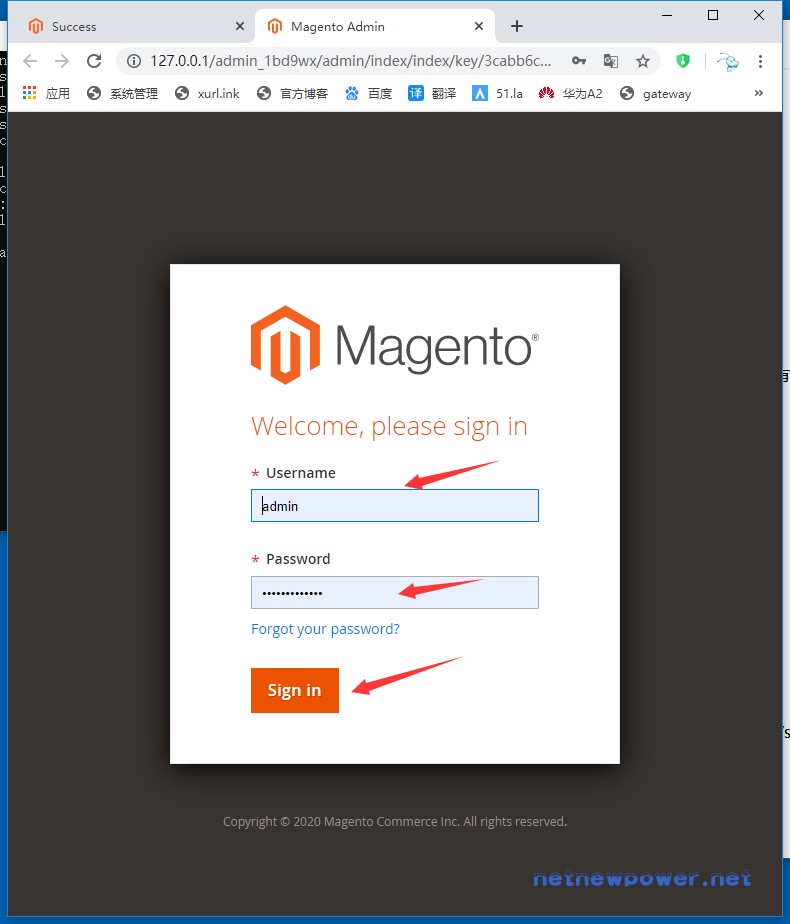Close the browser window
Viewport: 790px width, 924px height.
759,15
